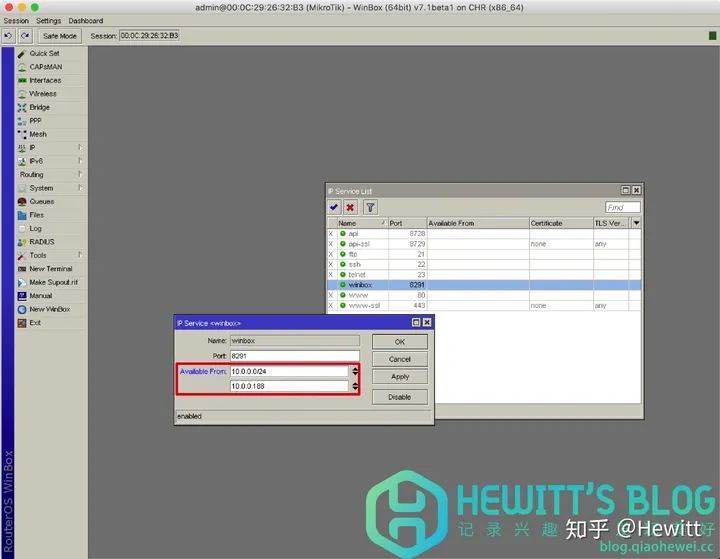Sort by Name column header
Image resolution: width=720 pixels, height=559 pixels.
(x=362, y=223)
